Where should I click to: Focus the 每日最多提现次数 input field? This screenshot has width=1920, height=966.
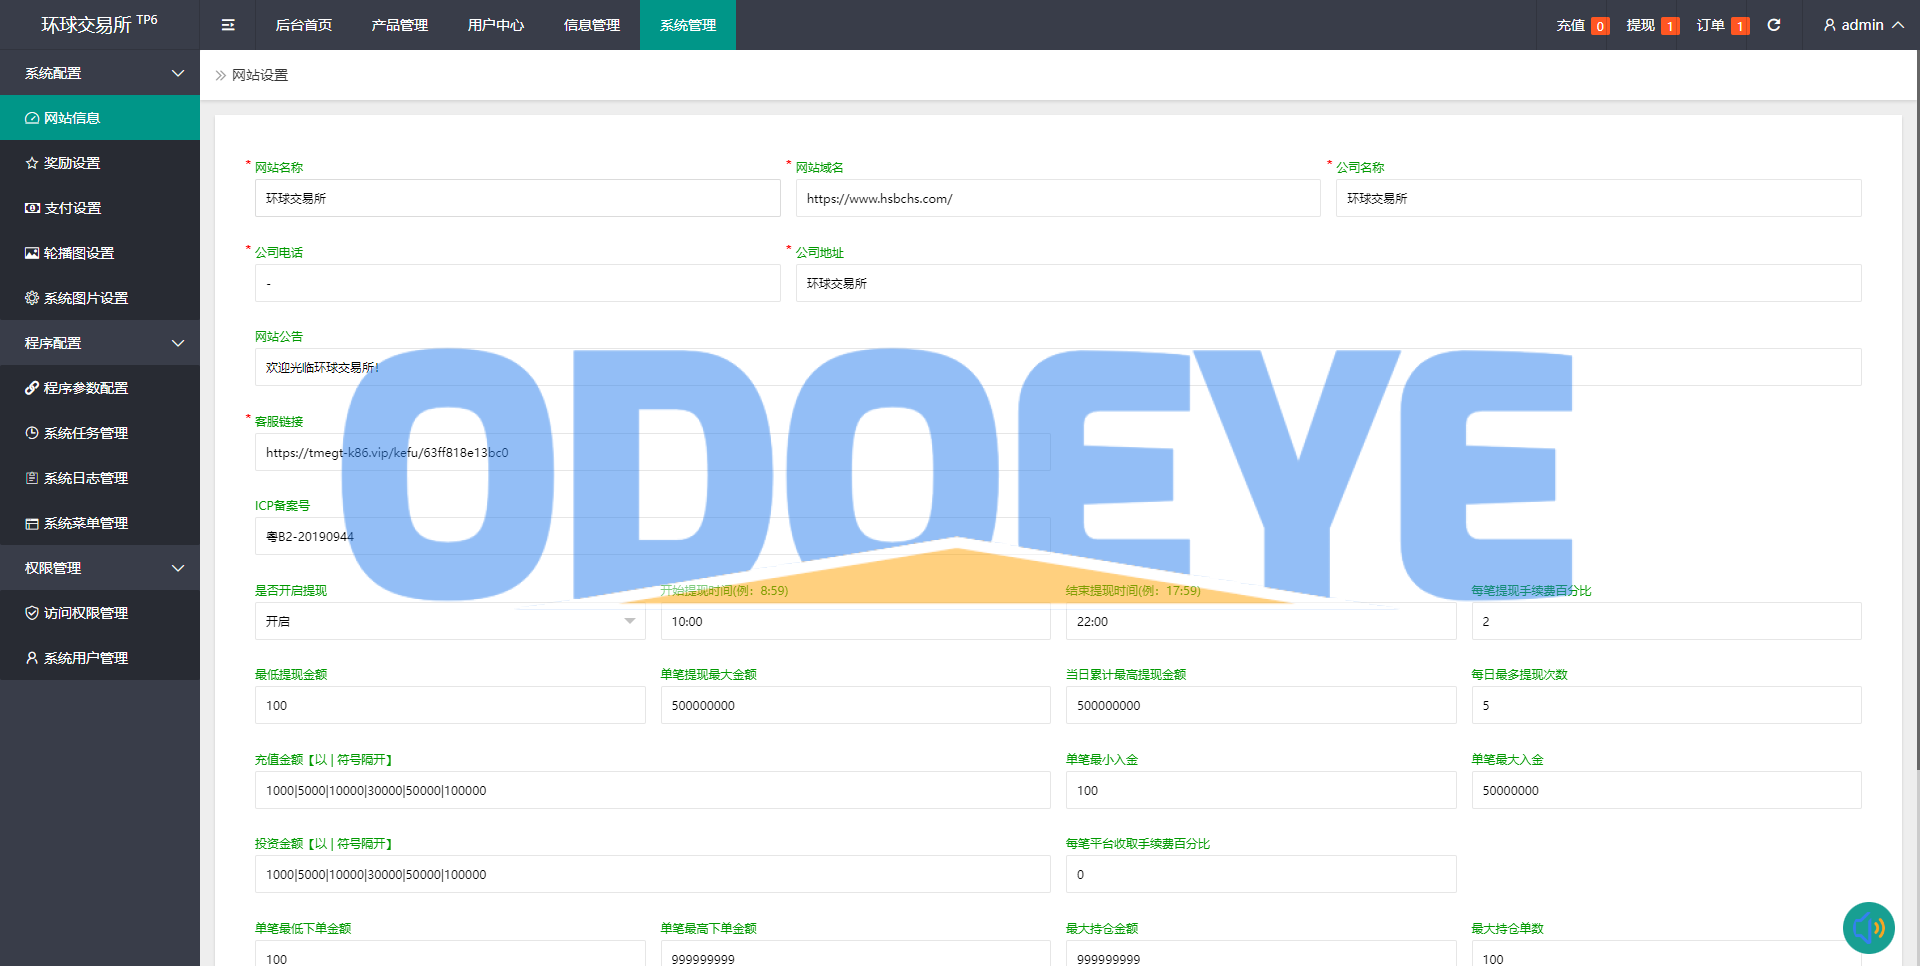tap(1667, 705)
